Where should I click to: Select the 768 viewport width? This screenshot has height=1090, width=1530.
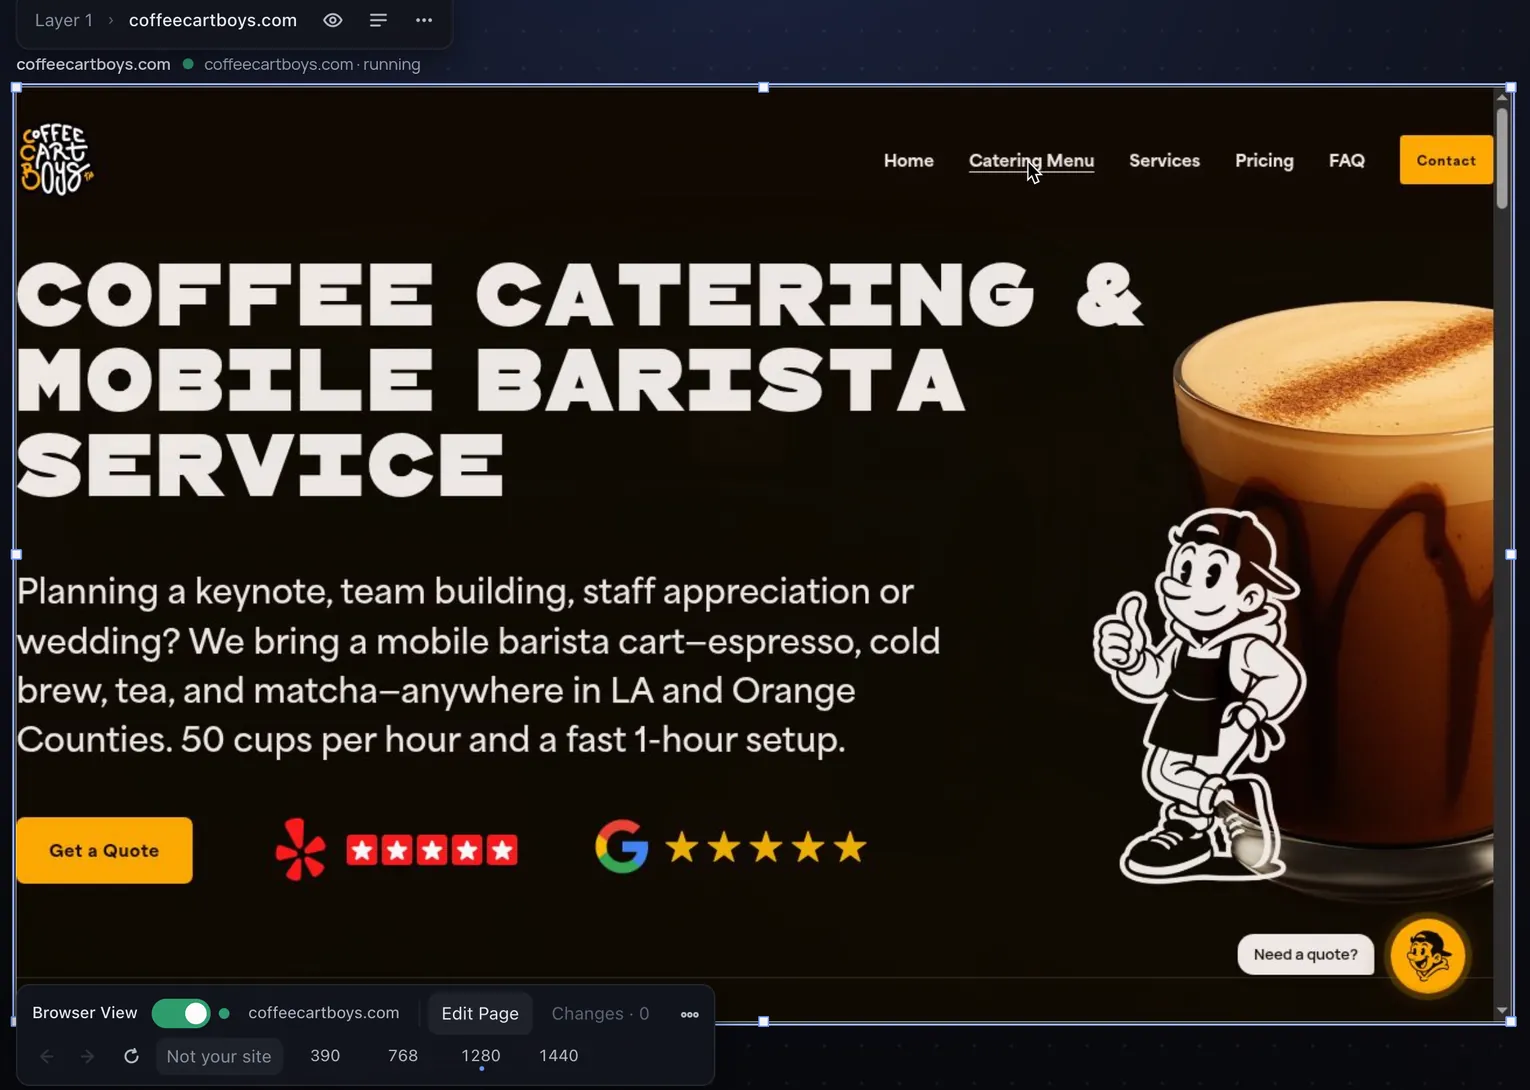pos(403,1056)
